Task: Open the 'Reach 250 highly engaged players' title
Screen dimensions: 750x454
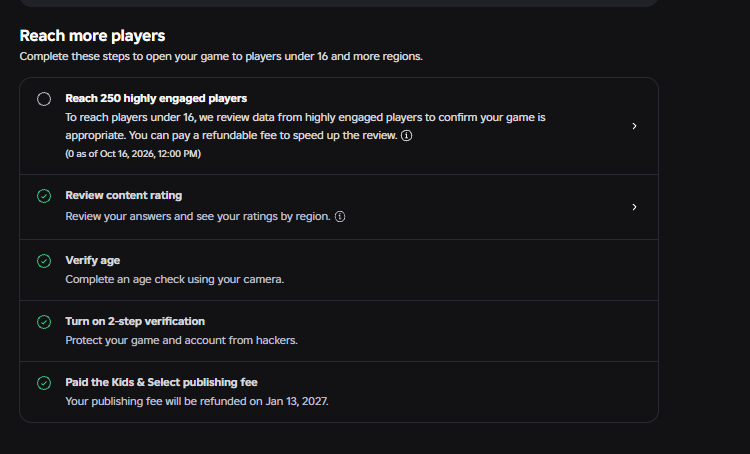Action: 156,99
